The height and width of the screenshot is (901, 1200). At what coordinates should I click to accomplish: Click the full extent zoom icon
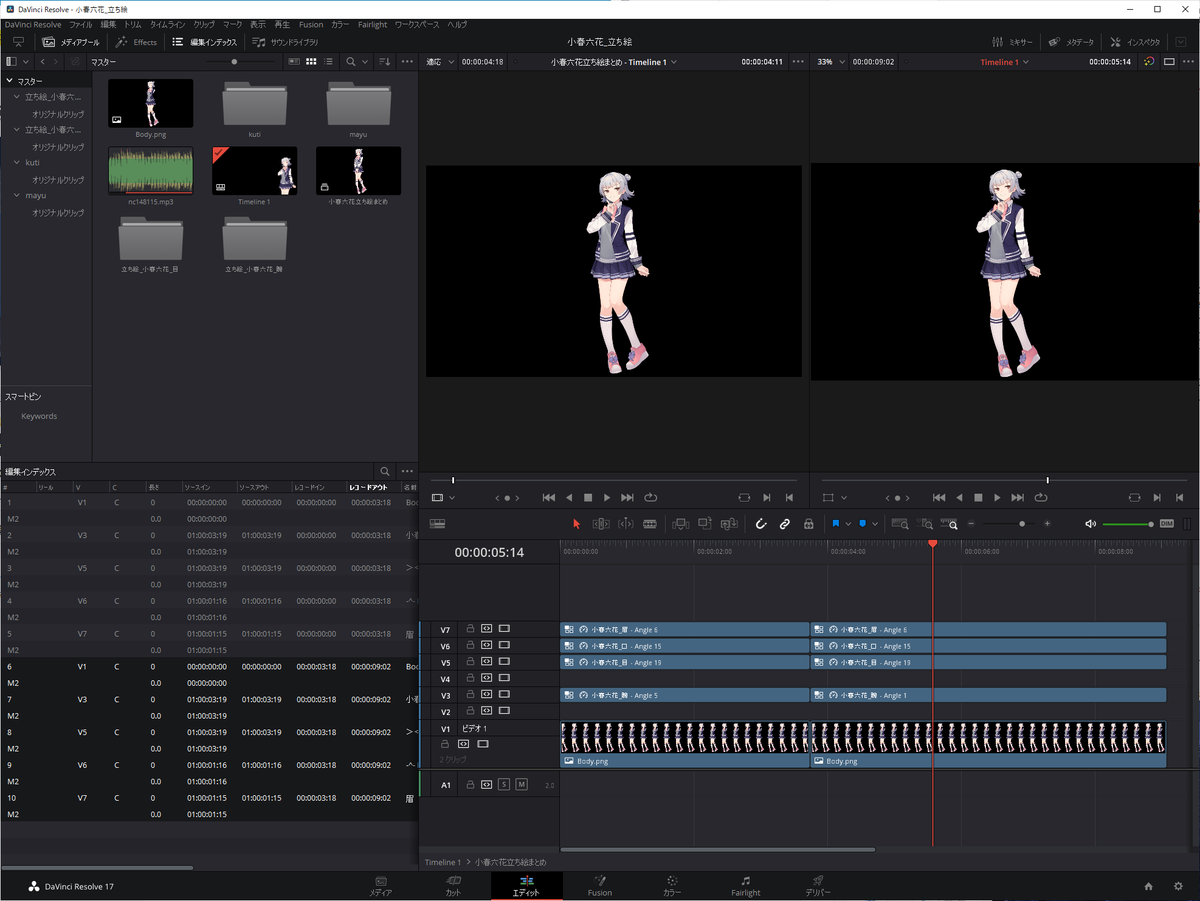click(900, 524)
